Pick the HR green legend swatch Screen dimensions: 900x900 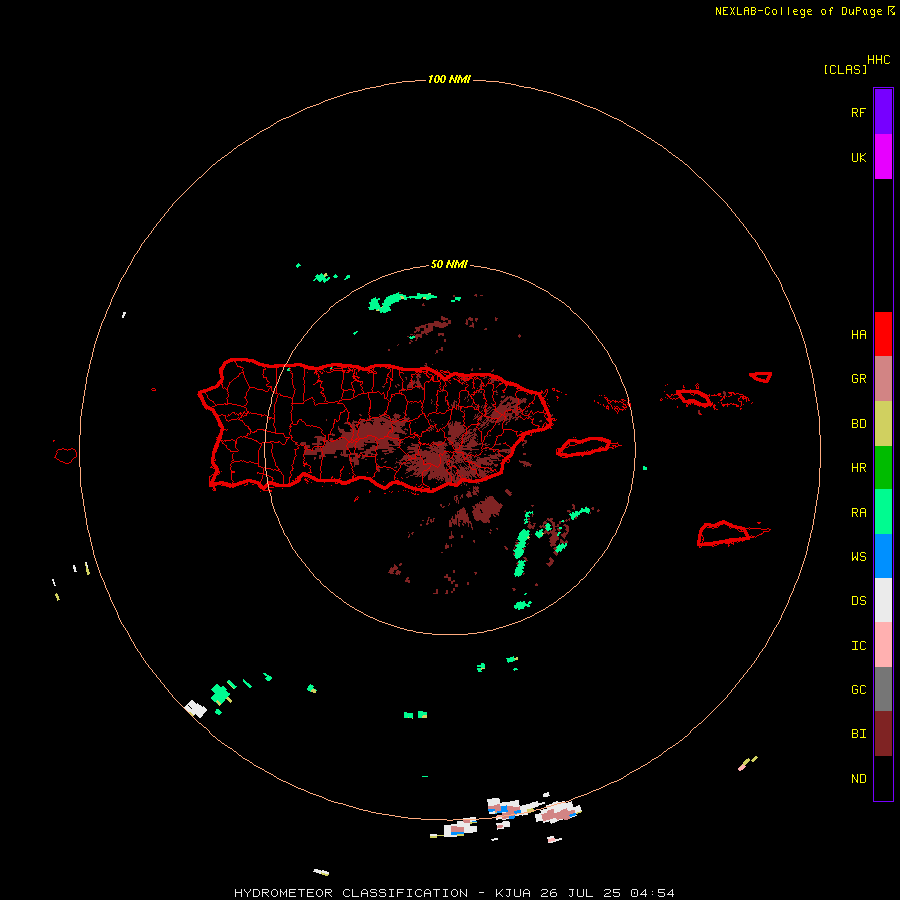click(883, 468)
